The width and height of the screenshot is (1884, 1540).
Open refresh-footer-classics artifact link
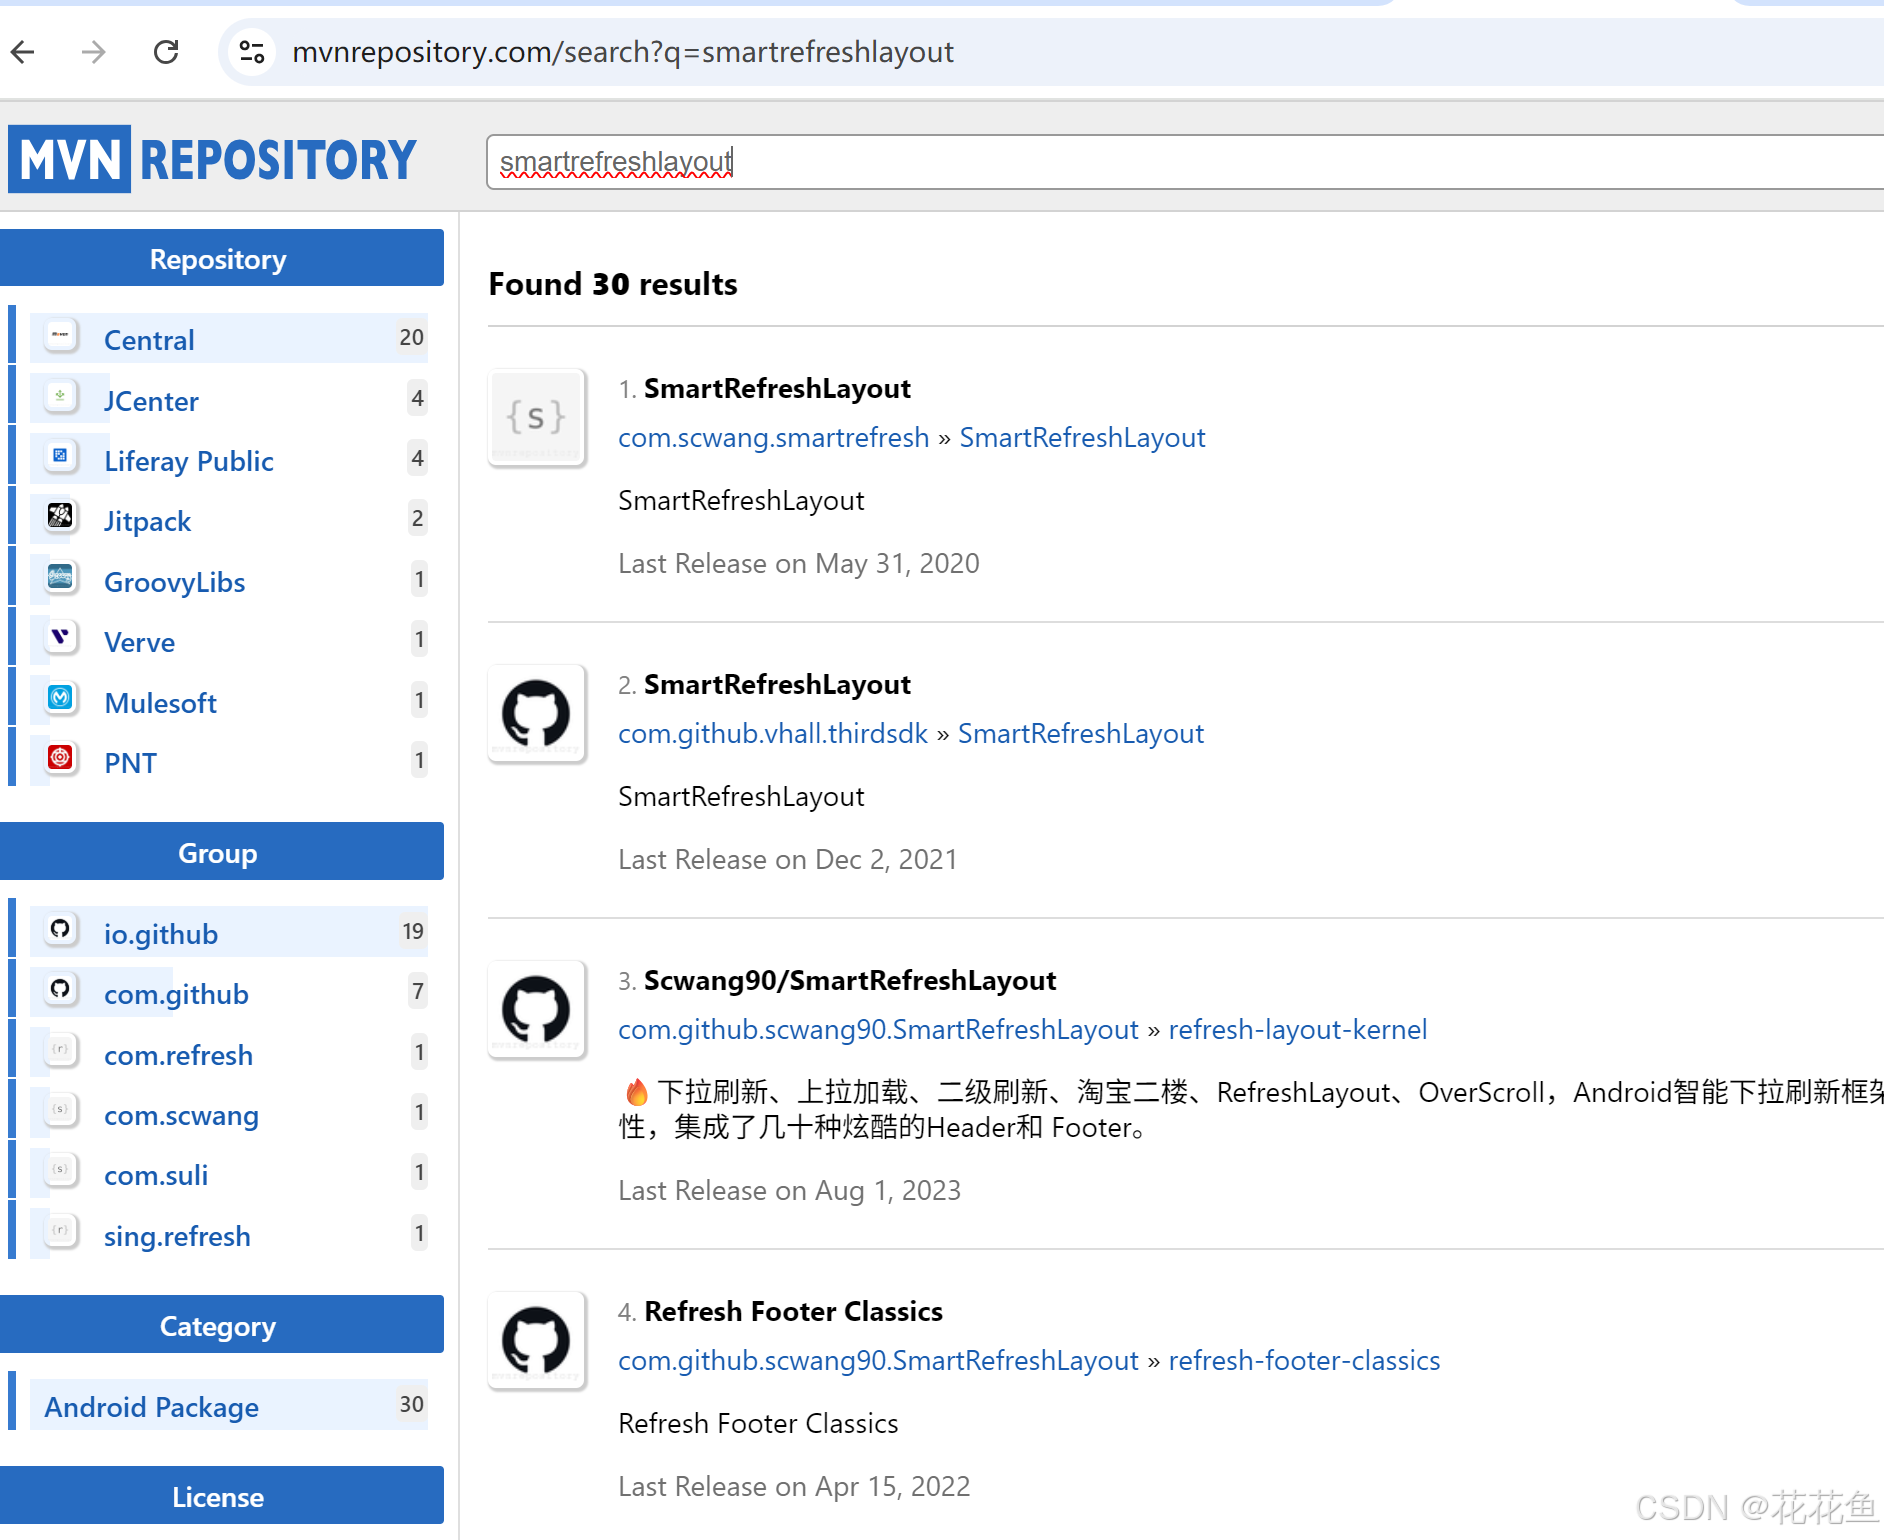[x=1304, y=1361]
